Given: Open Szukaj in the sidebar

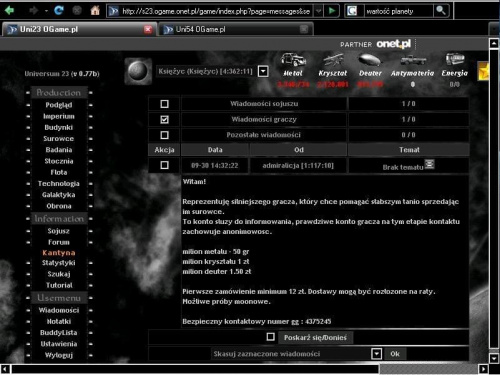Looking at the screenshot, I should [x=59, y=274].
